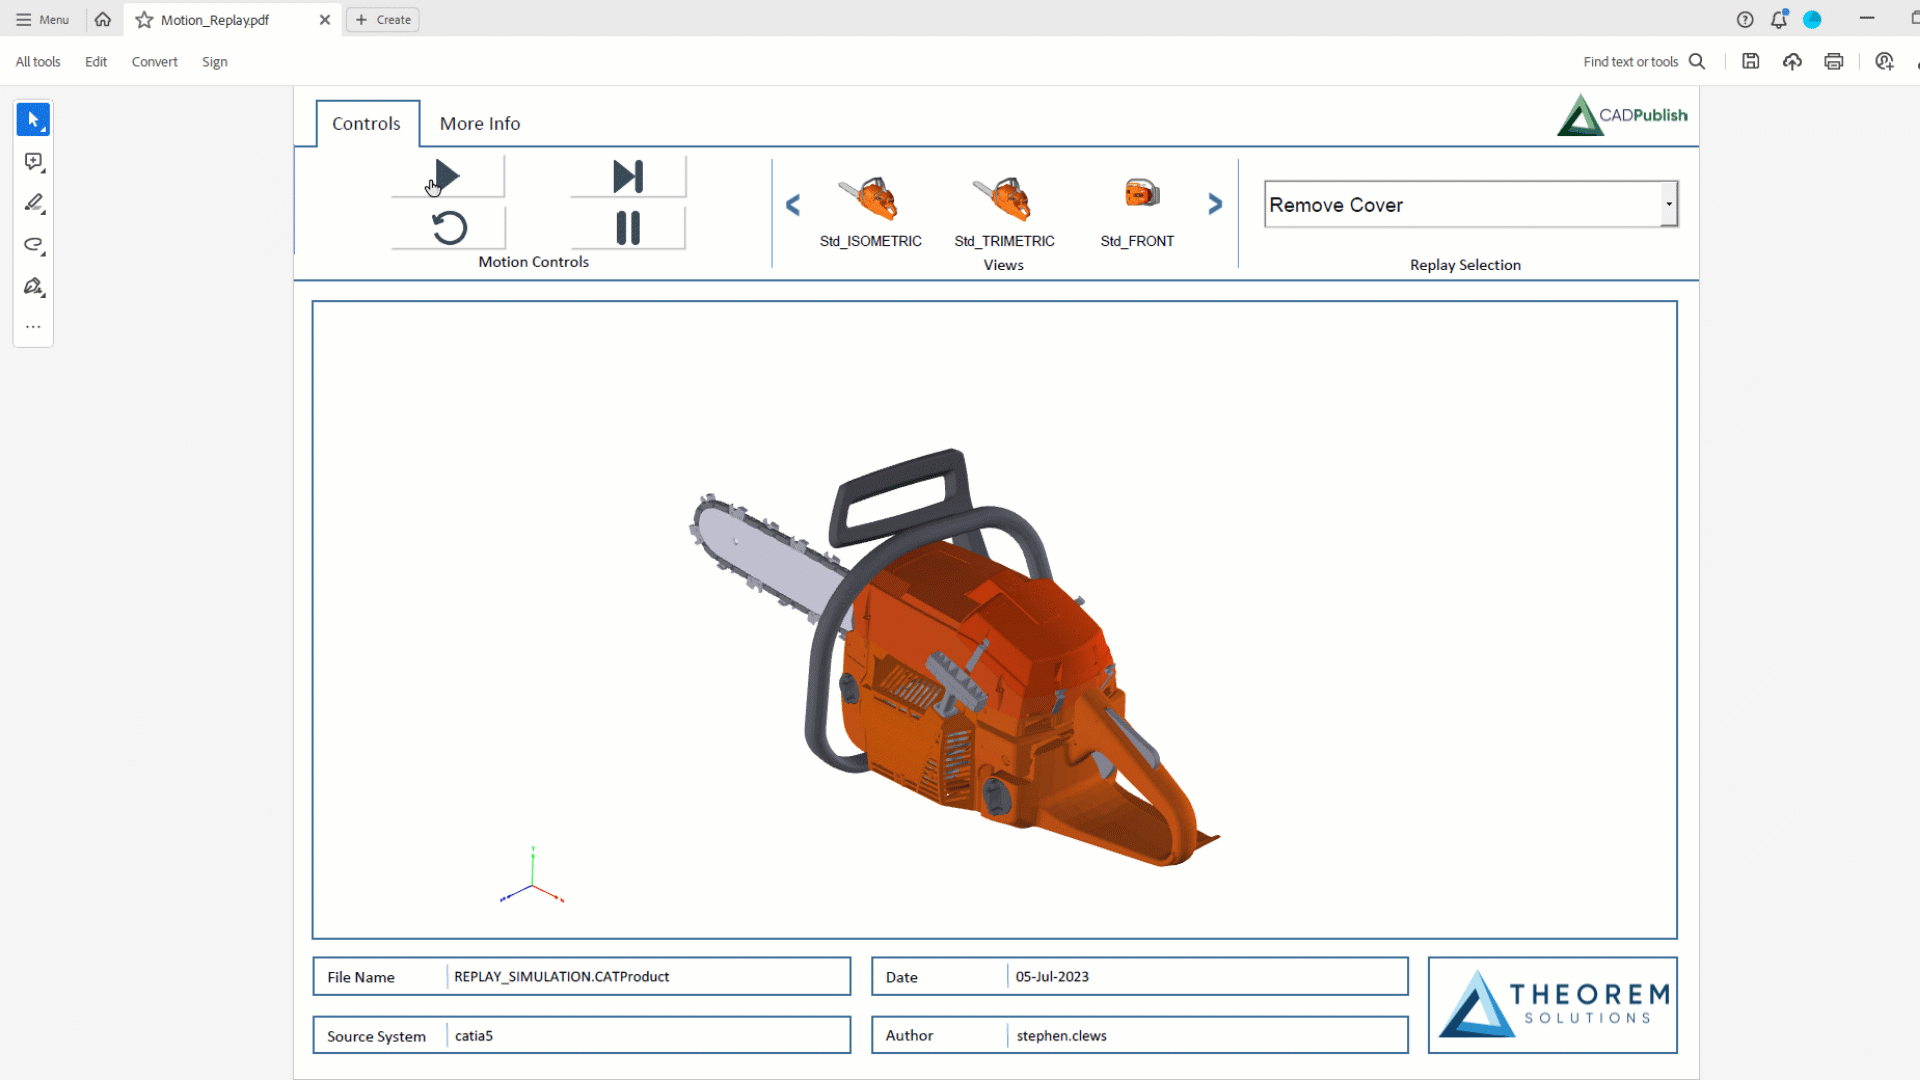Open the Save file icon
Viewport: 1920px width, 1080px height.
(x=1750, y=61)
